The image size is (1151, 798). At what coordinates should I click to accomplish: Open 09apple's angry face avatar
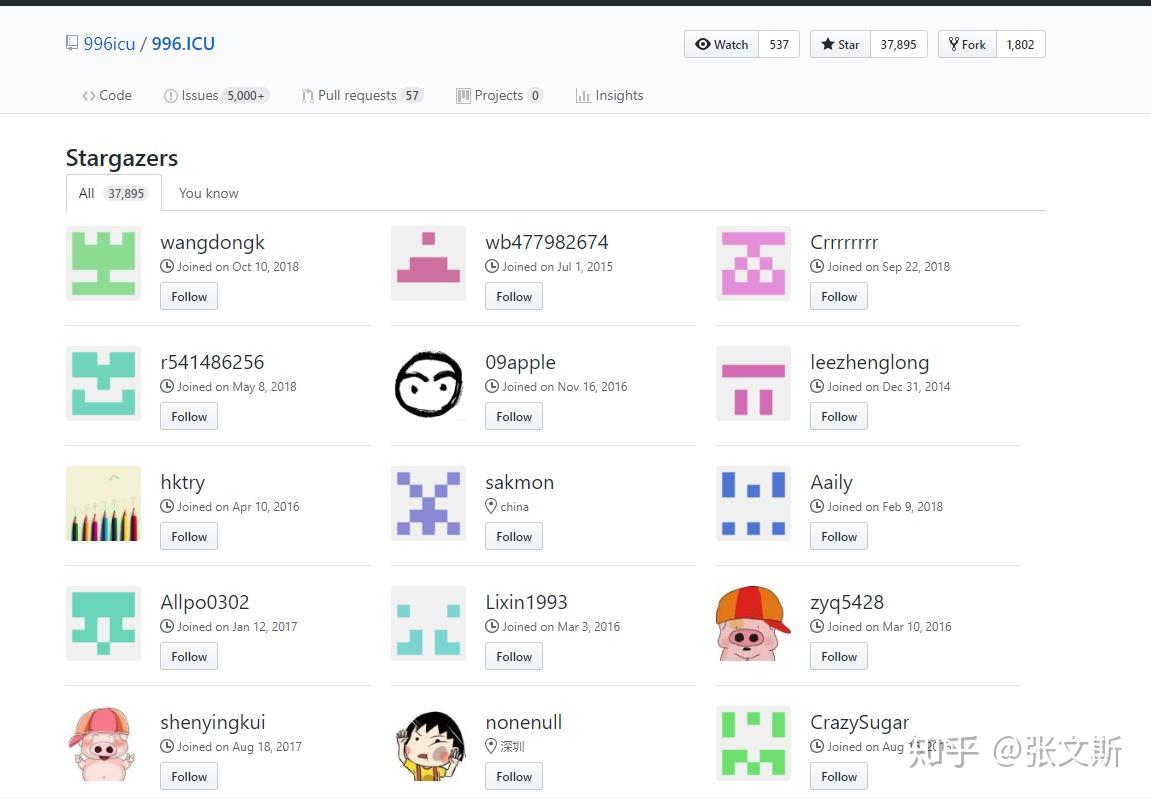[x=429, y=383]
